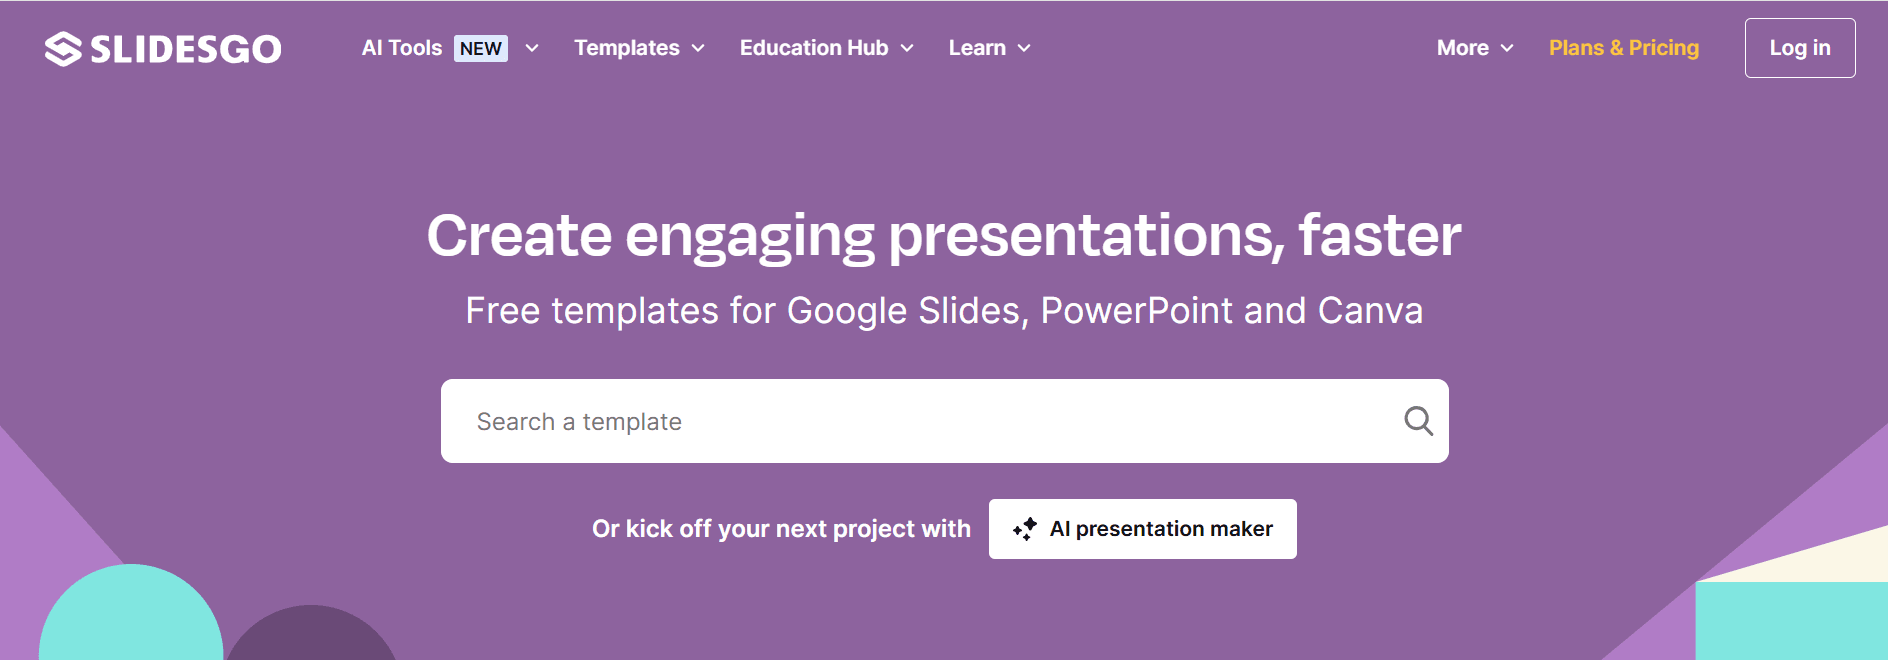Click the SLIDESGO wordmark text
This screenshot has width=1888, height=660.
click(x=186, y=49)
